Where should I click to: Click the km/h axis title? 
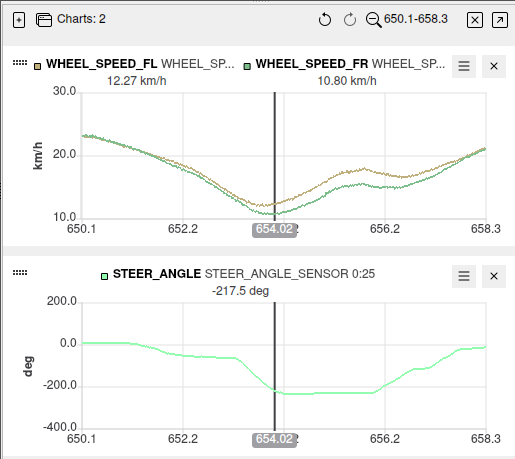[38, 156]
